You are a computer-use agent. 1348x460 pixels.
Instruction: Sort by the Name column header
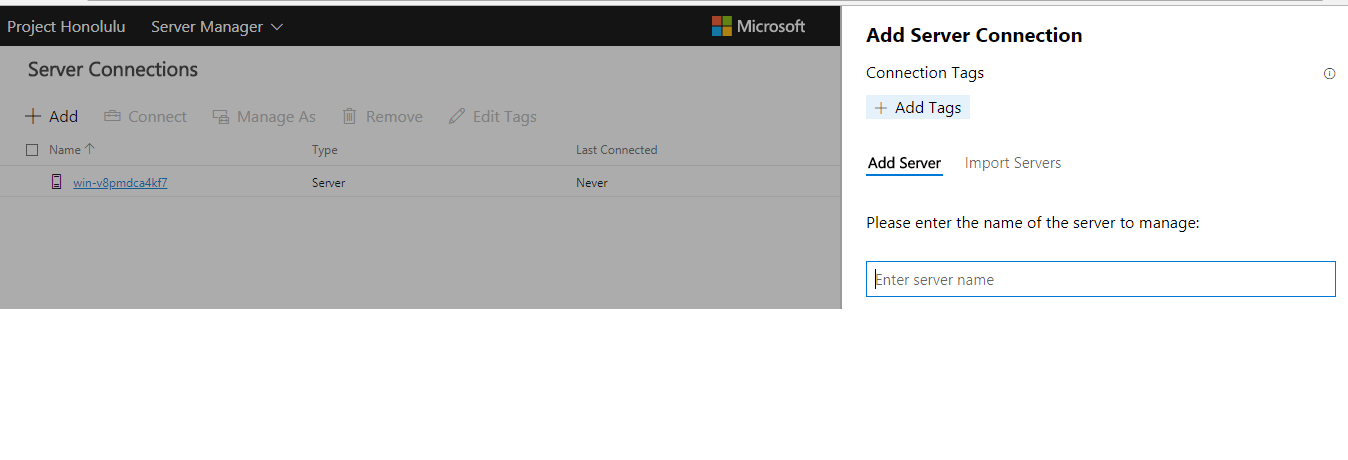click(72, 150)
